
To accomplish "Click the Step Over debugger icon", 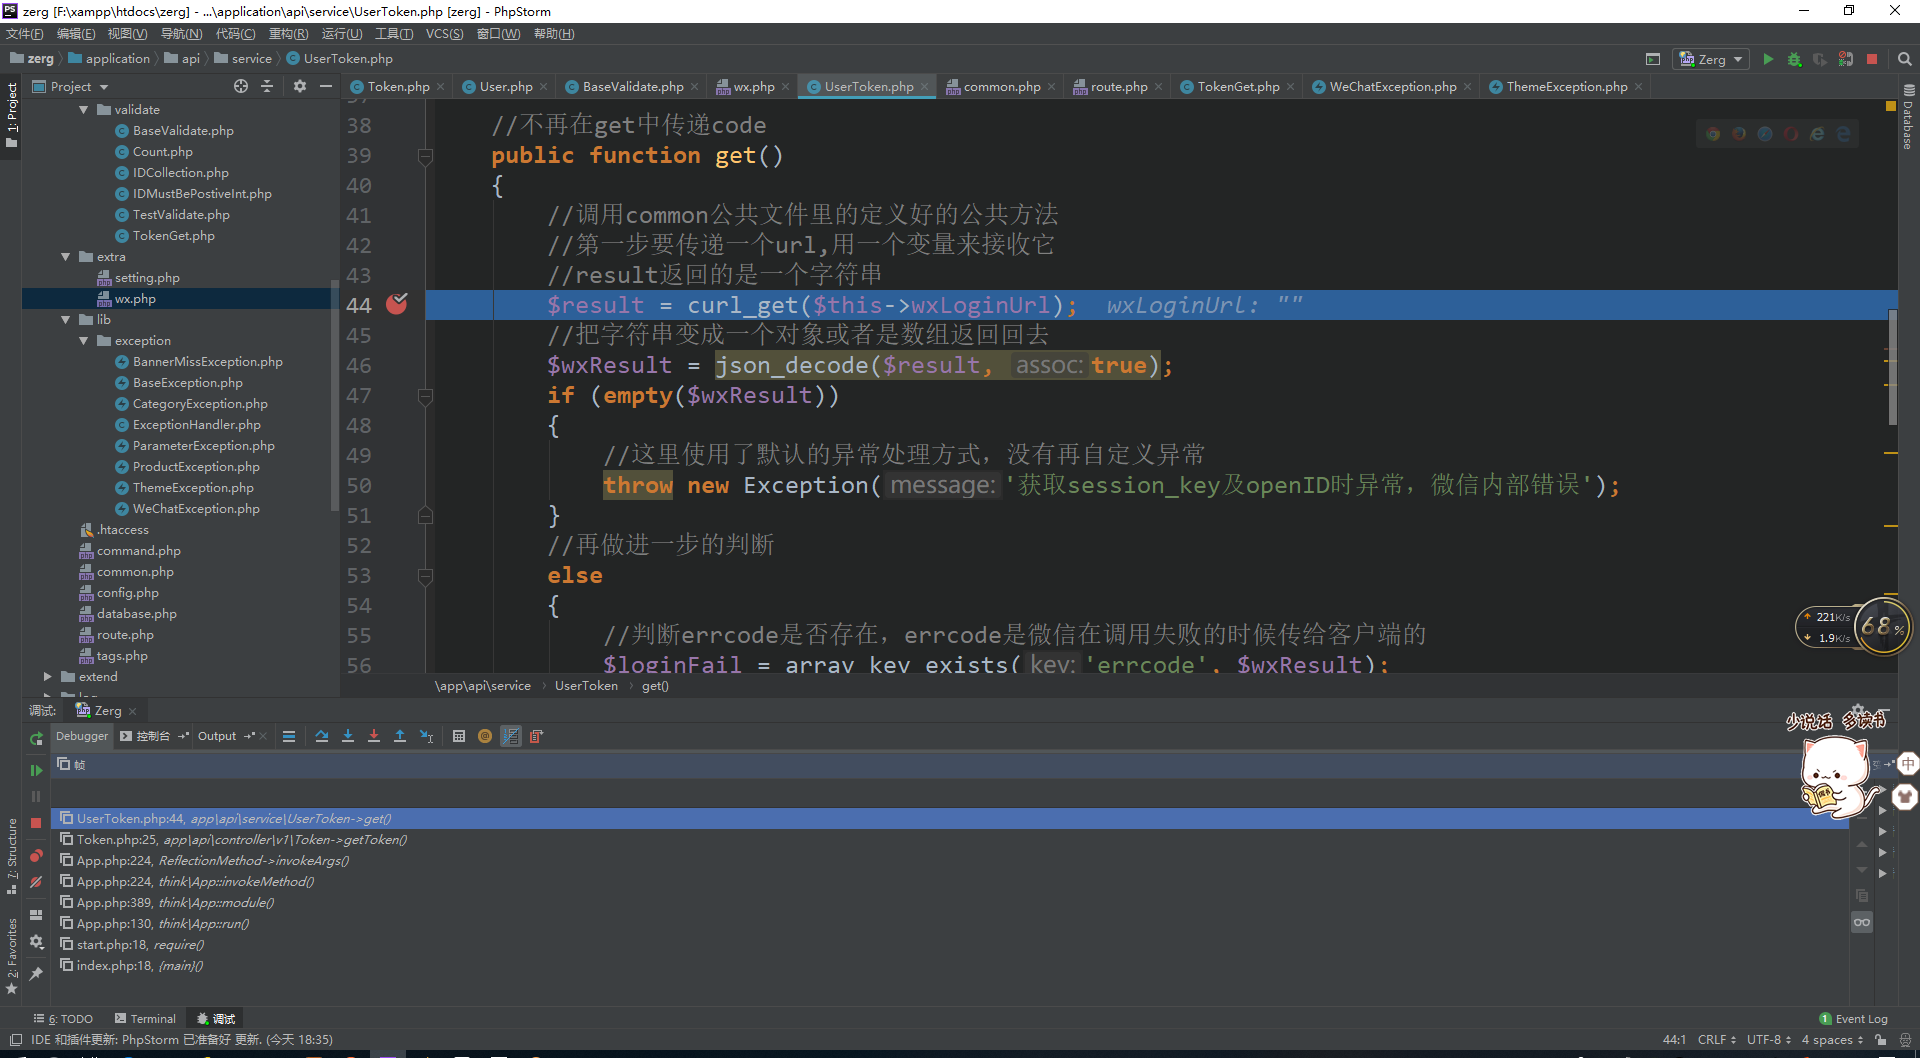I will [322, 737].
